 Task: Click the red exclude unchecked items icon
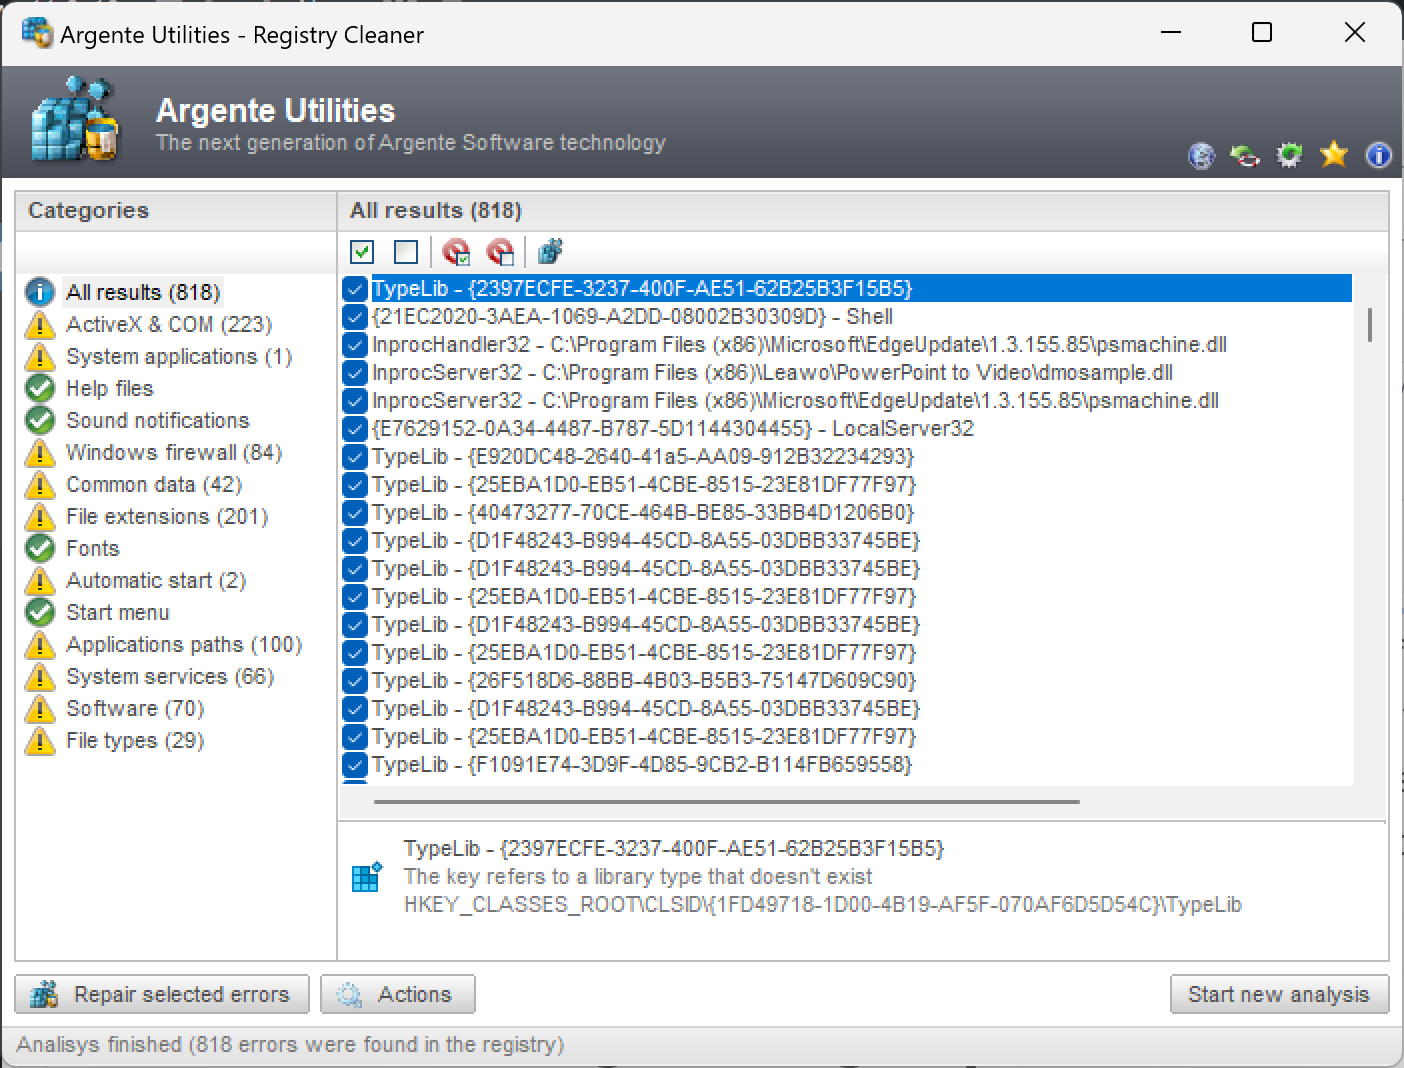tap(500, 252)
